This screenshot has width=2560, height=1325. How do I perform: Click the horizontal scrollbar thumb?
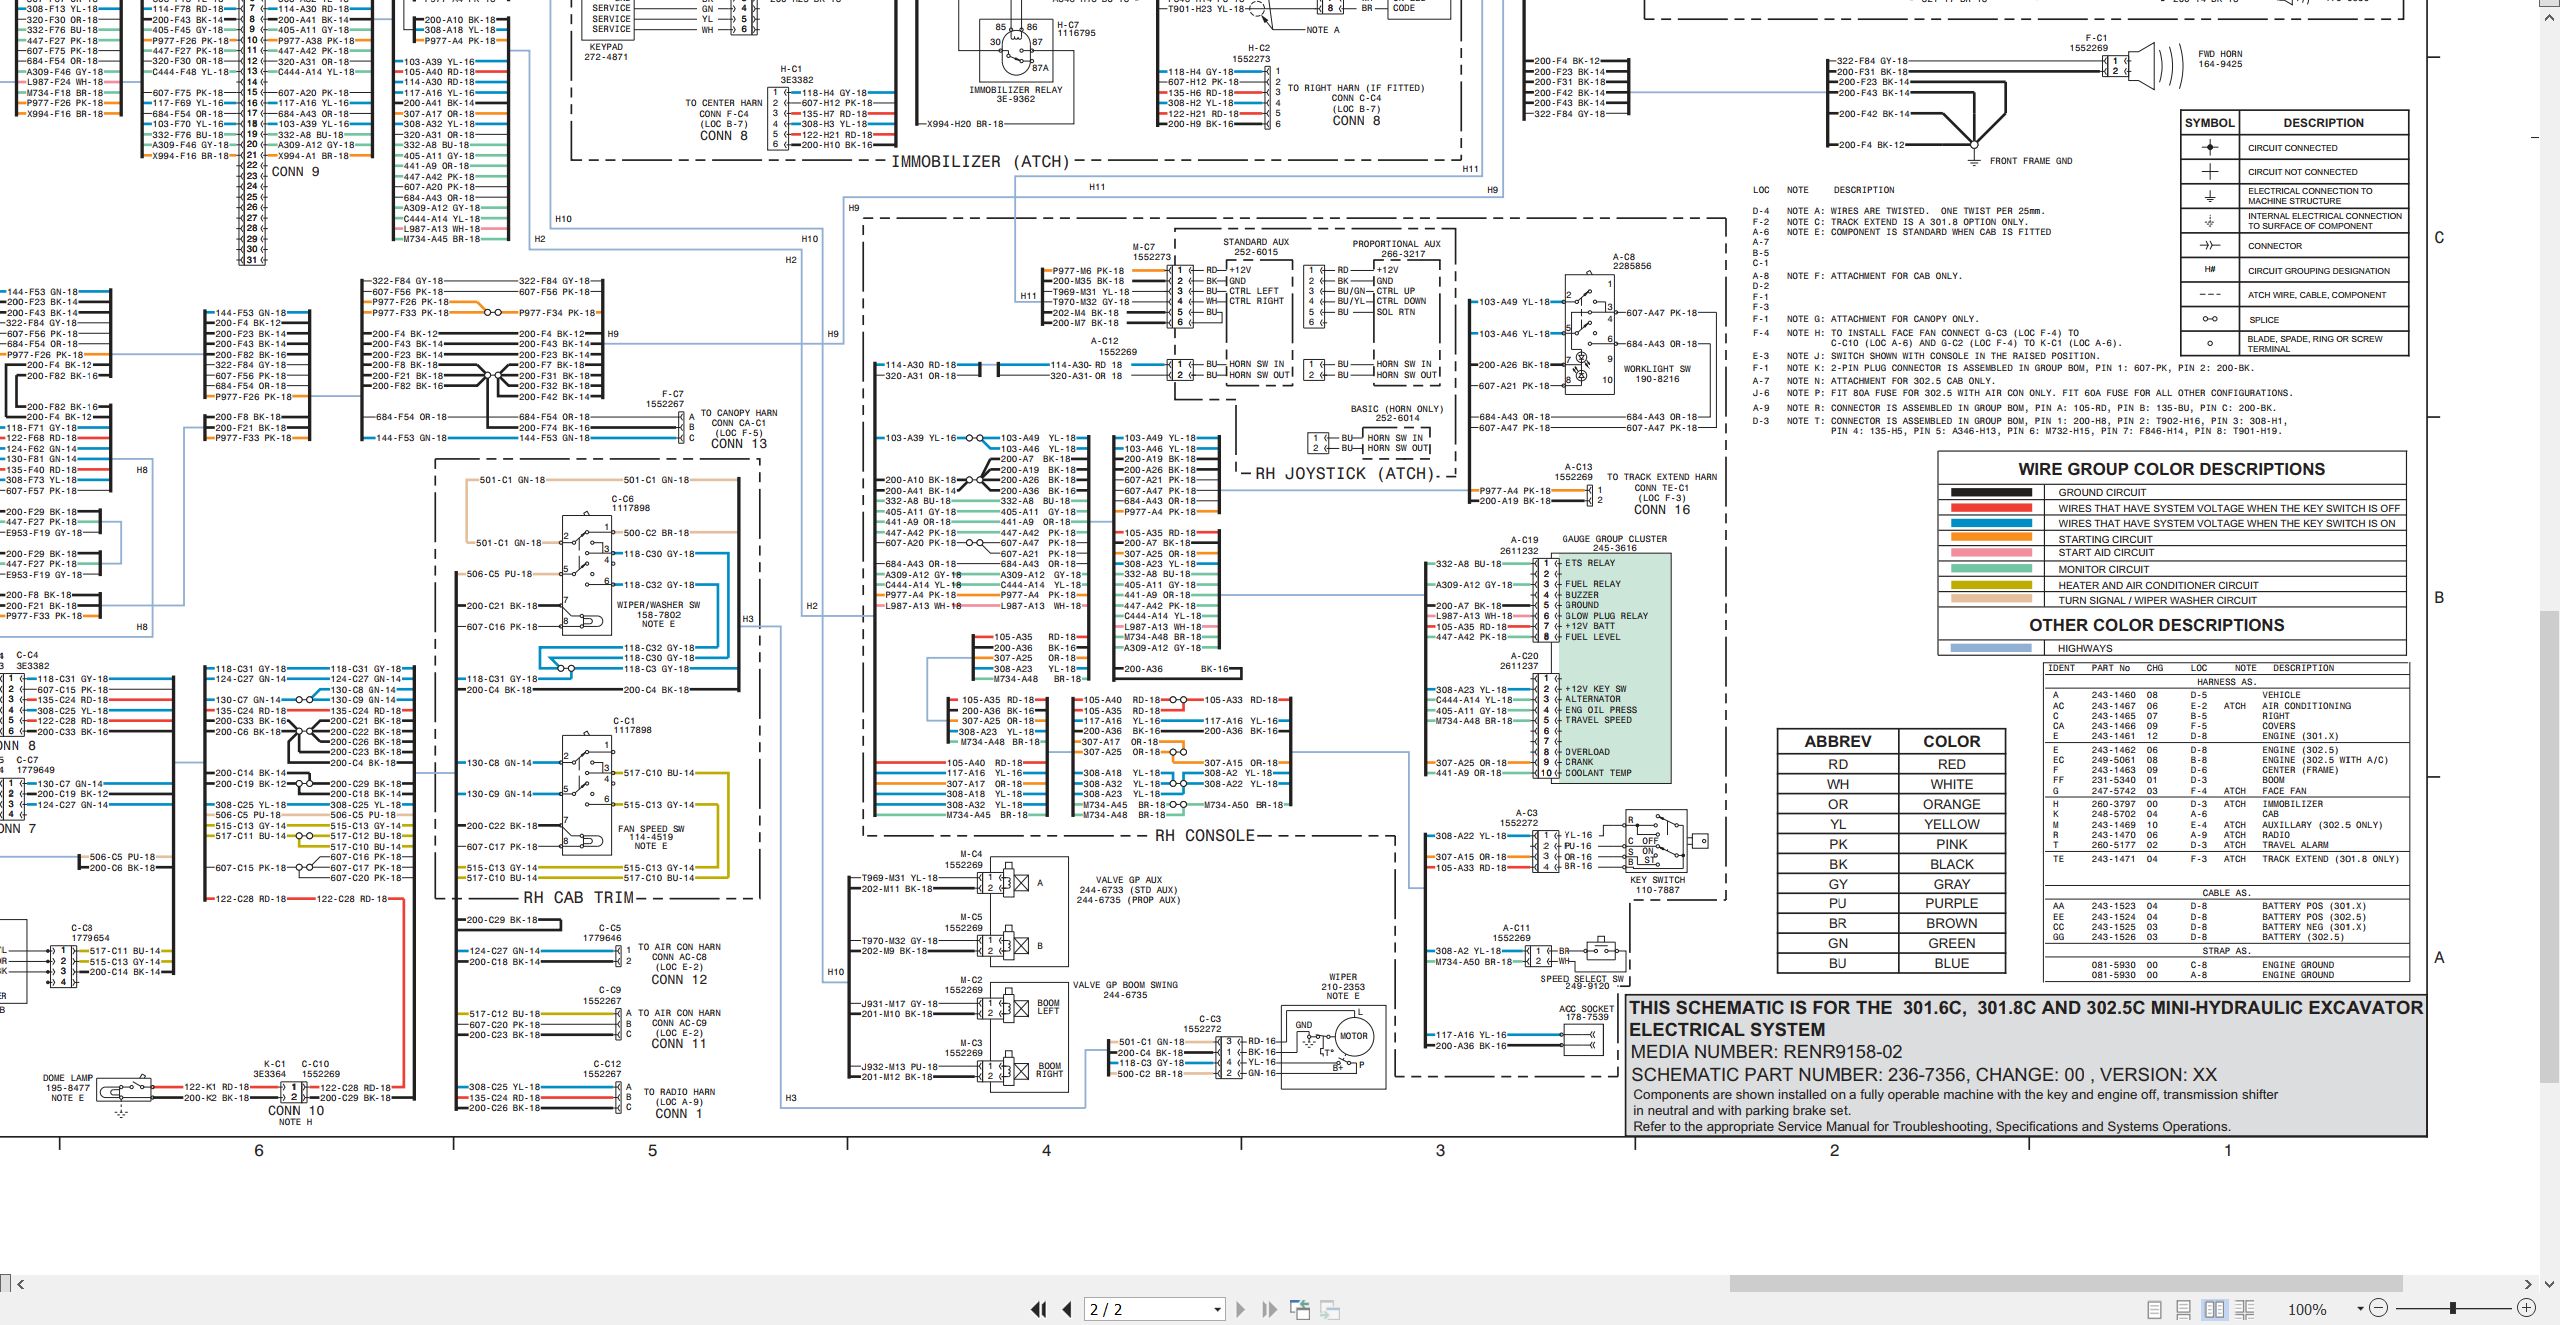(2065, 1283)
